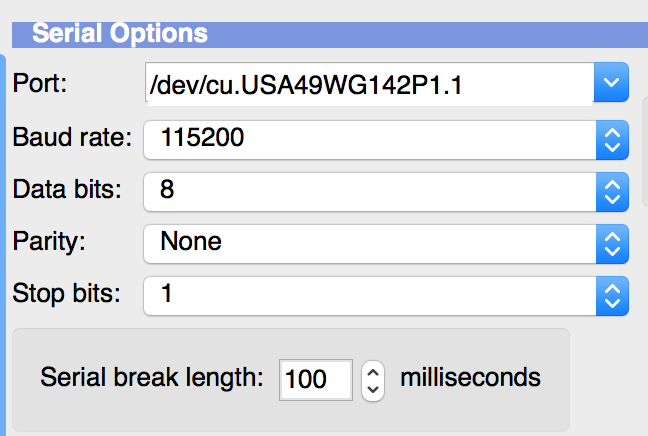
Task: Click the Parity label
Action: pos(49,242)
